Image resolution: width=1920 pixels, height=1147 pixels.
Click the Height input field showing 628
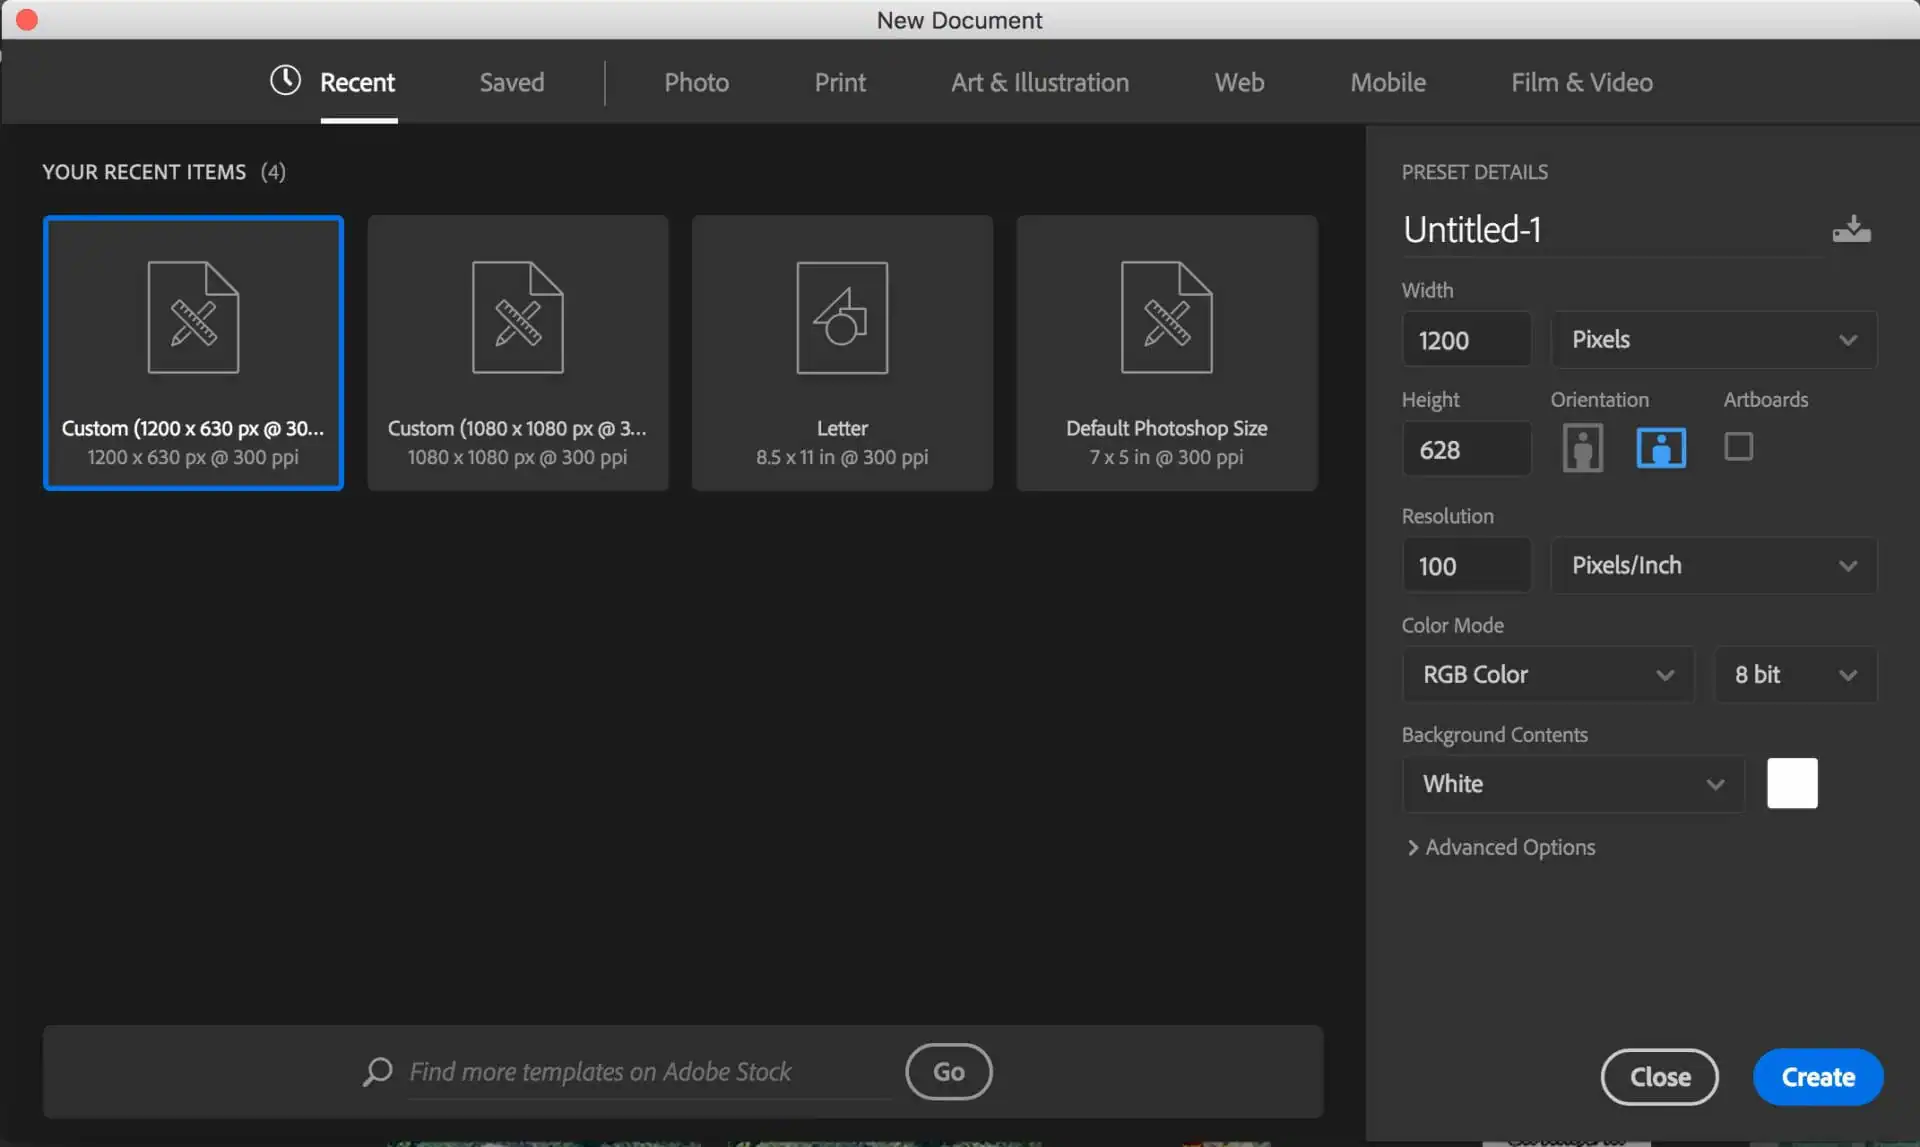point(1466,450)
